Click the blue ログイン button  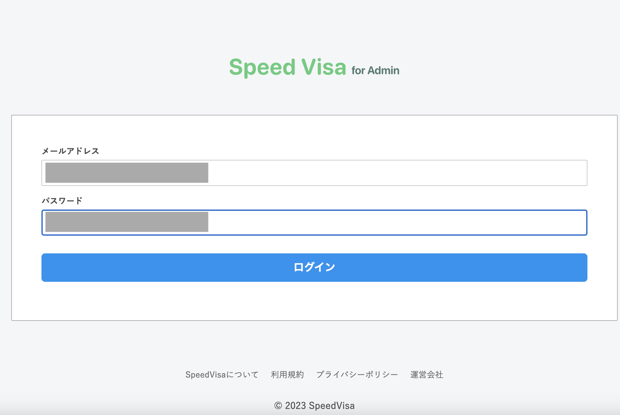(314, 268)
